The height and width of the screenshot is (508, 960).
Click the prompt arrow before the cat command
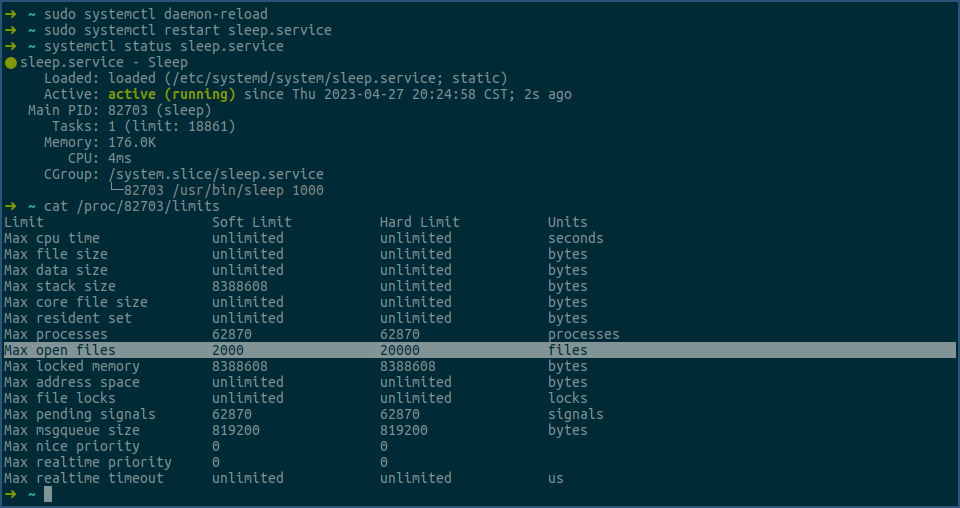[x=10, y=206]
